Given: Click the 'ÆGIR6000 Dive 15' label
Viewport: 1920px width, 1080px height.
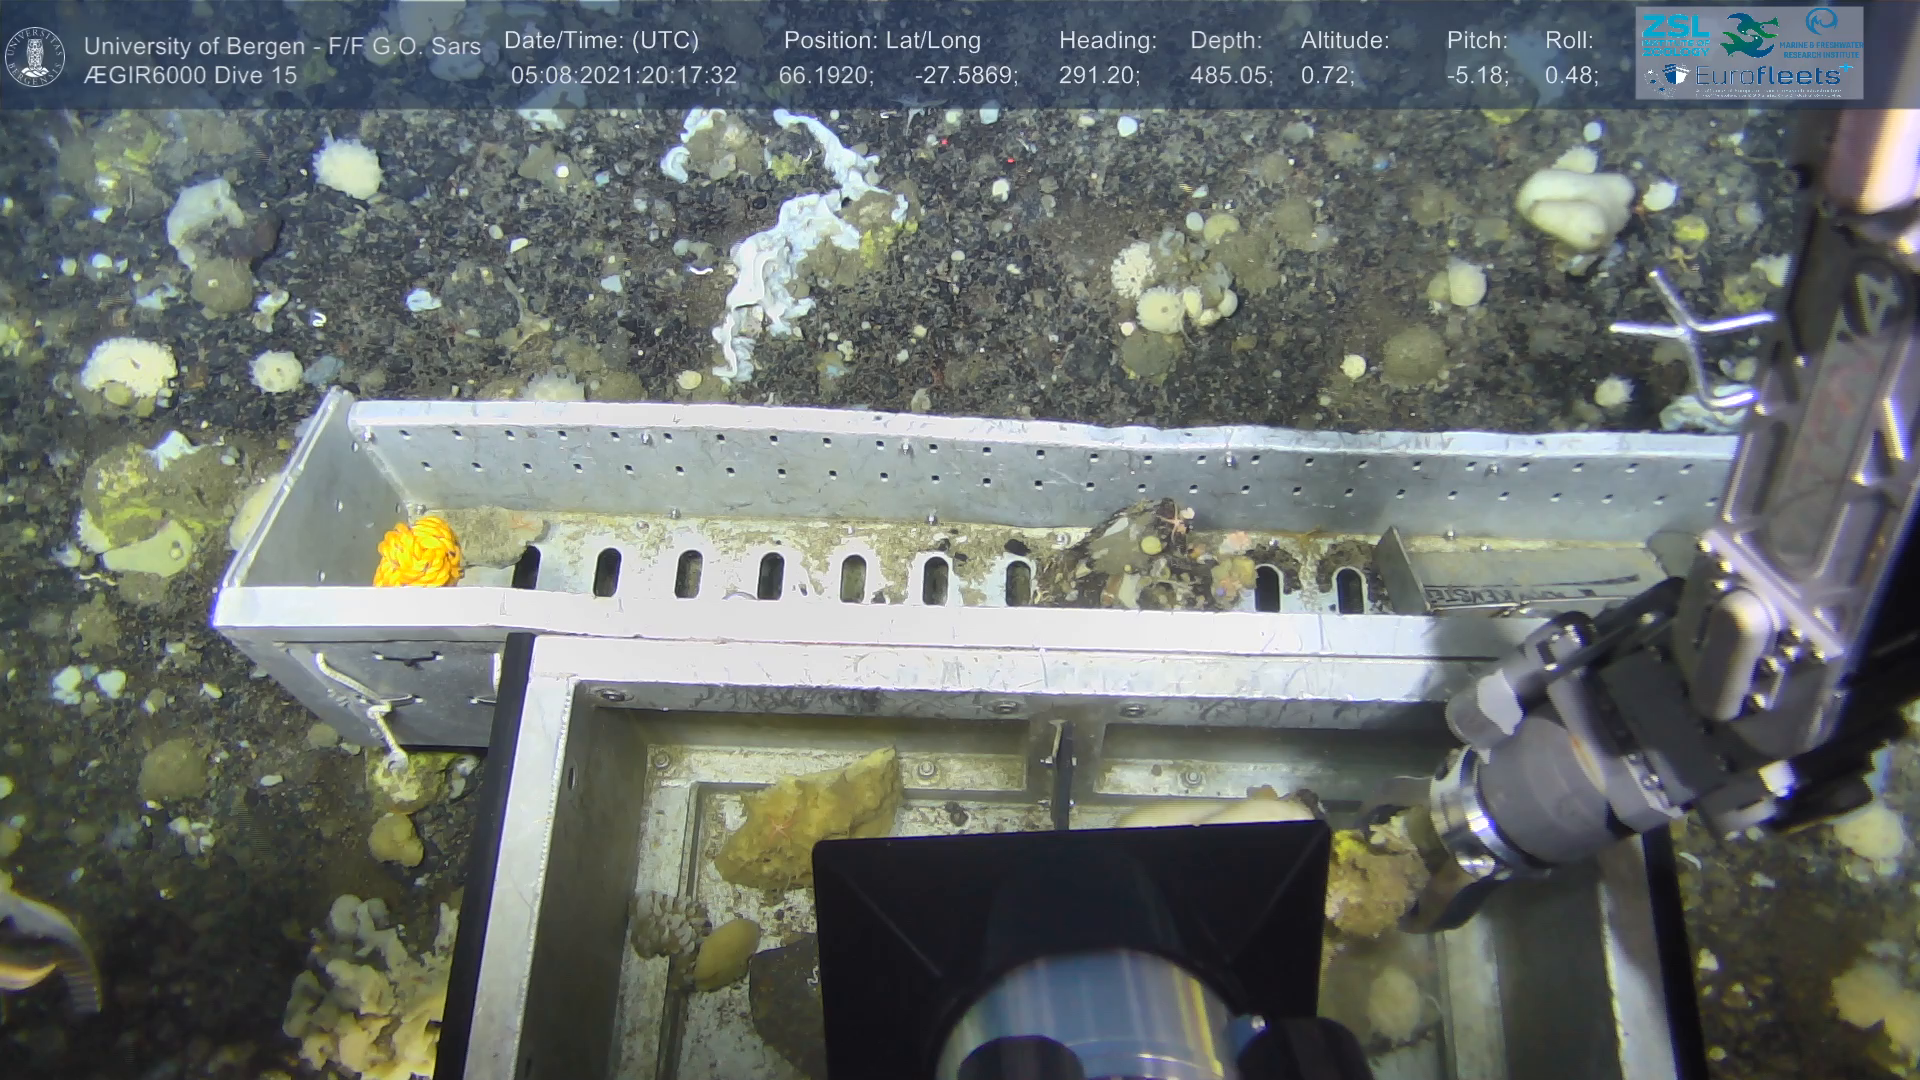Looking at the screenshot, I should point(190,75).
